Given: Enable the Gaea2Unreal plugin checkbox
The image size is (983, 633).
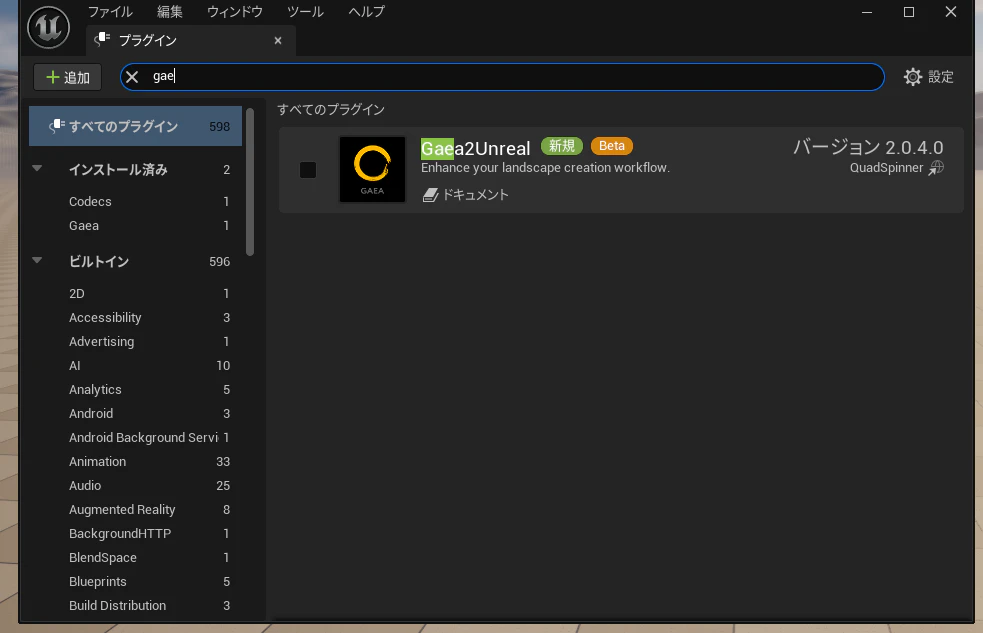Looking at the screenshot, I should [x=308, y=170].
